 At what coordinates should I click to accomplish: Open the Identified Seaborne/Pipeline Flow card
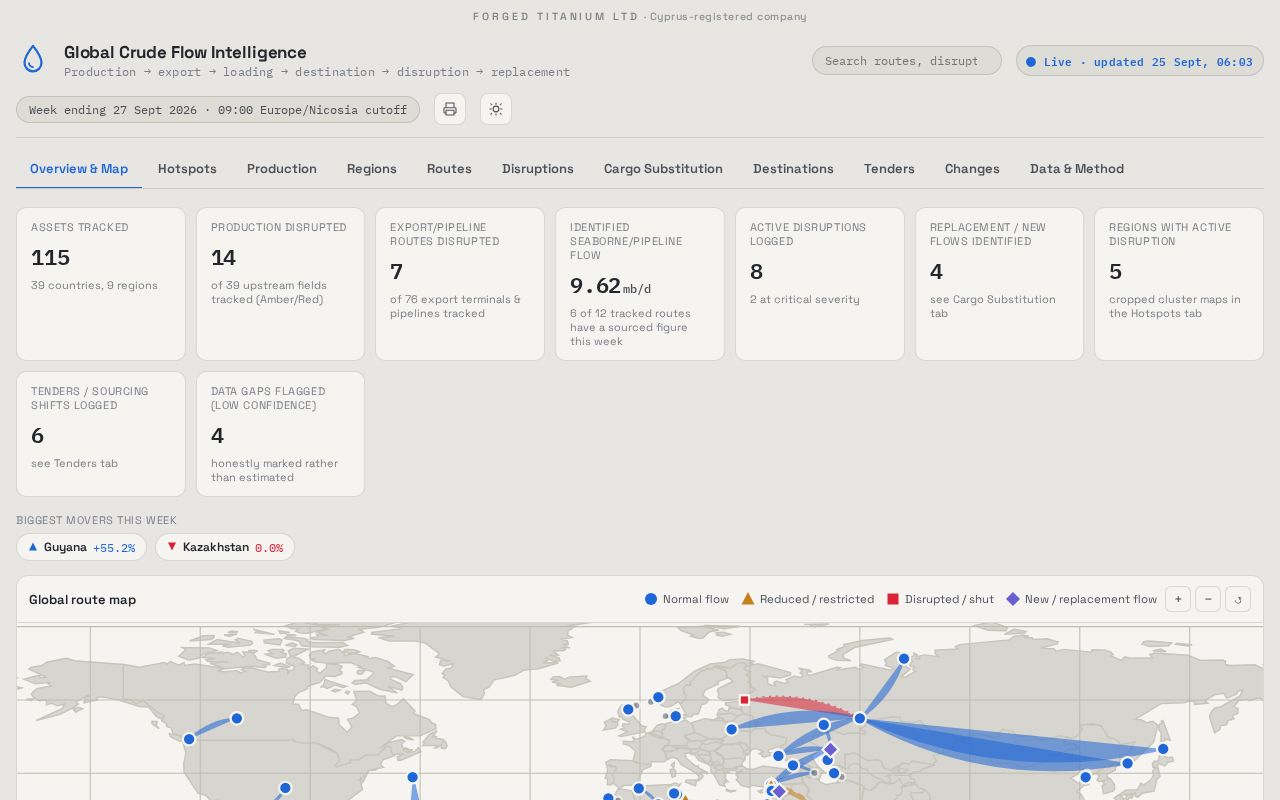pos(640,284)
